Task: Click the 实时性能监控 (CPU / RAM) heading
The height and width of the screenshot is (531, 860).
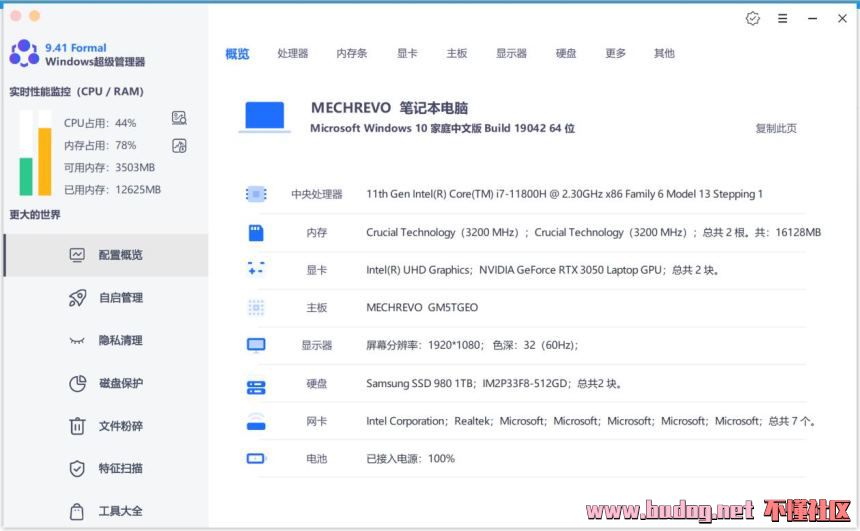Action: 76,92
